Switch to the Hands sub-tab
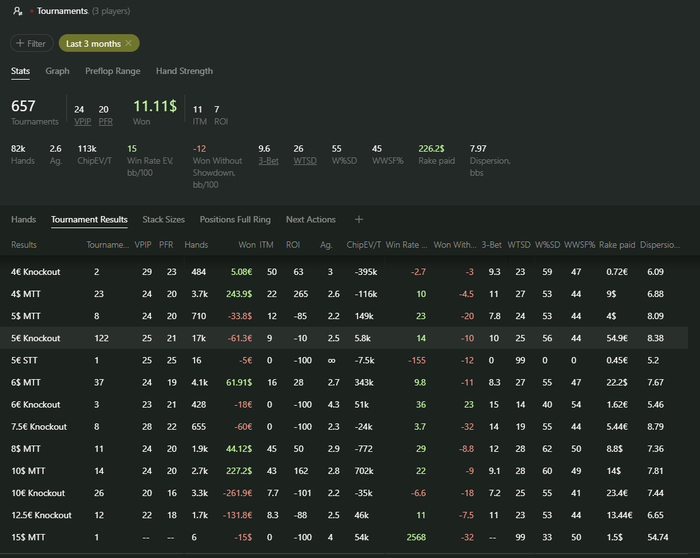 coord(24,220)
